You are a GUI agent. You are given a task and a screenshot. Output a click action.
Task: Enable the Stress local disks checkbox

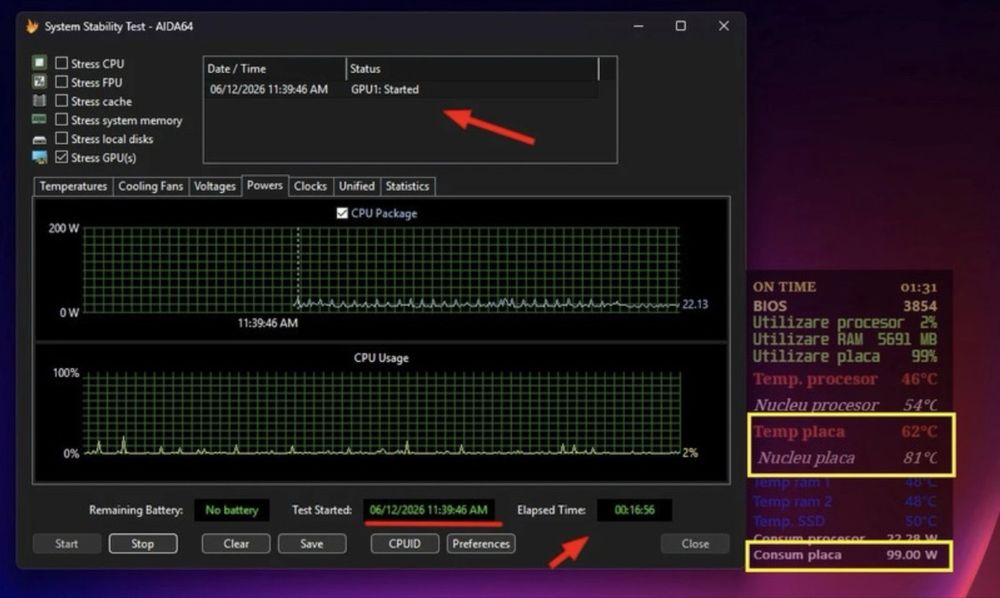pos(61,138)
